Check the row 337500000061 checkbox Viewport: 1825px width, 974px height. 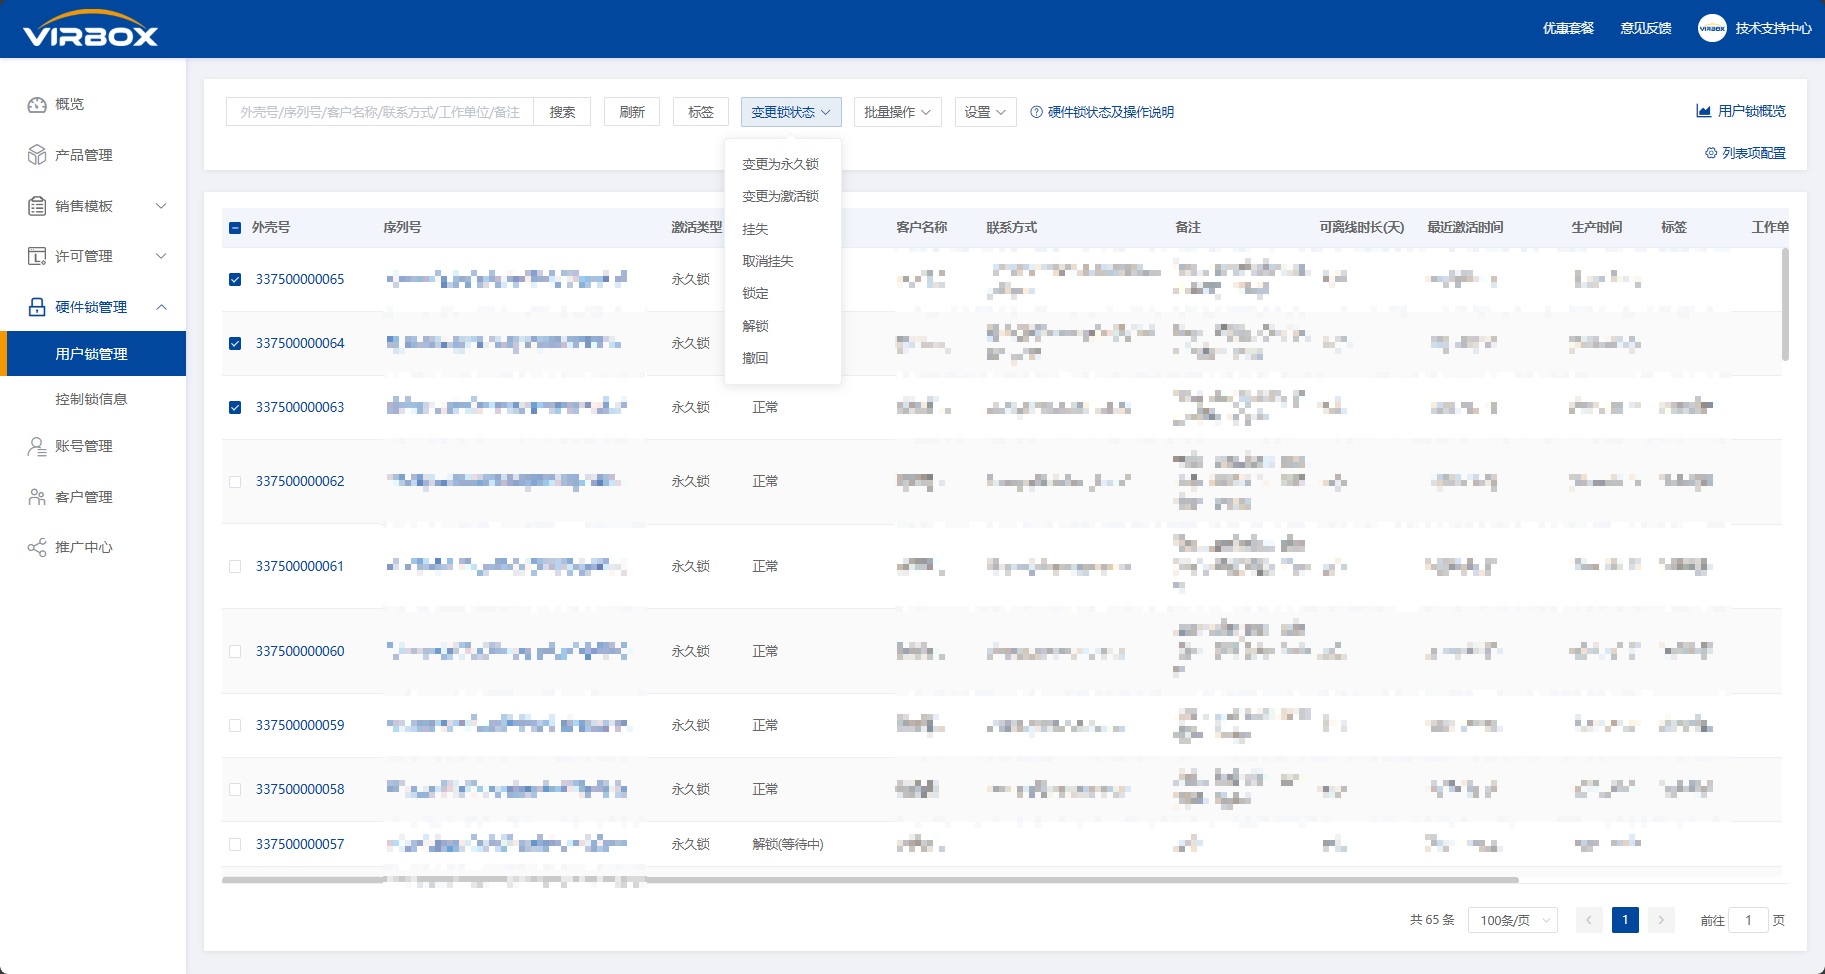click(235, 566)
